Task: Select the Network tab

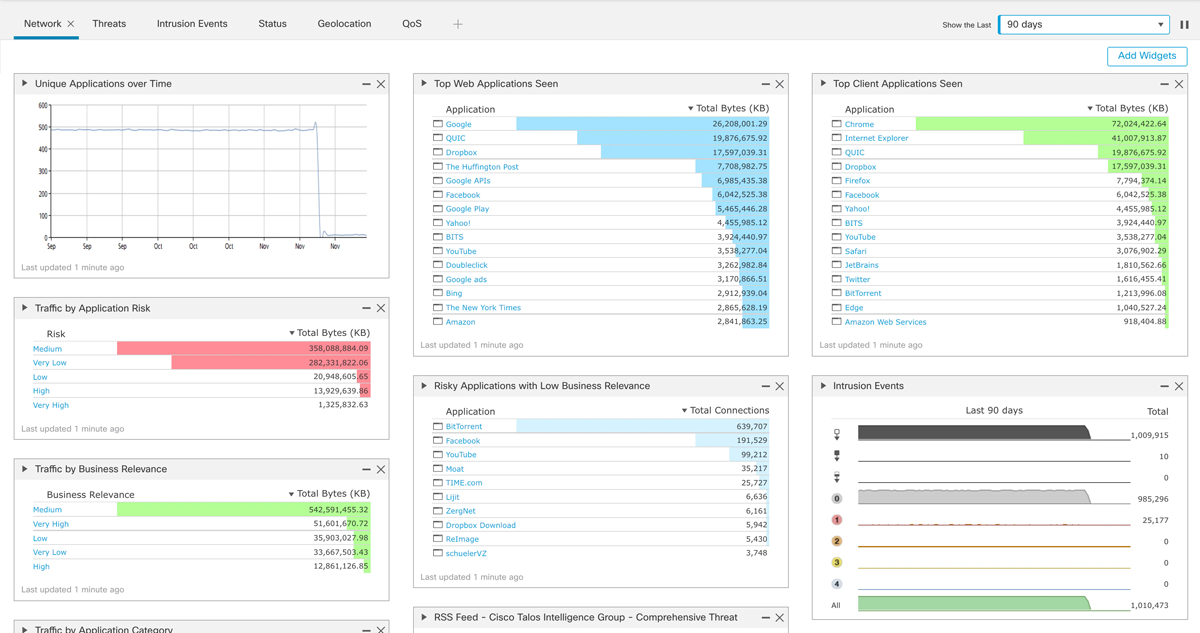Action: point(42,24)
